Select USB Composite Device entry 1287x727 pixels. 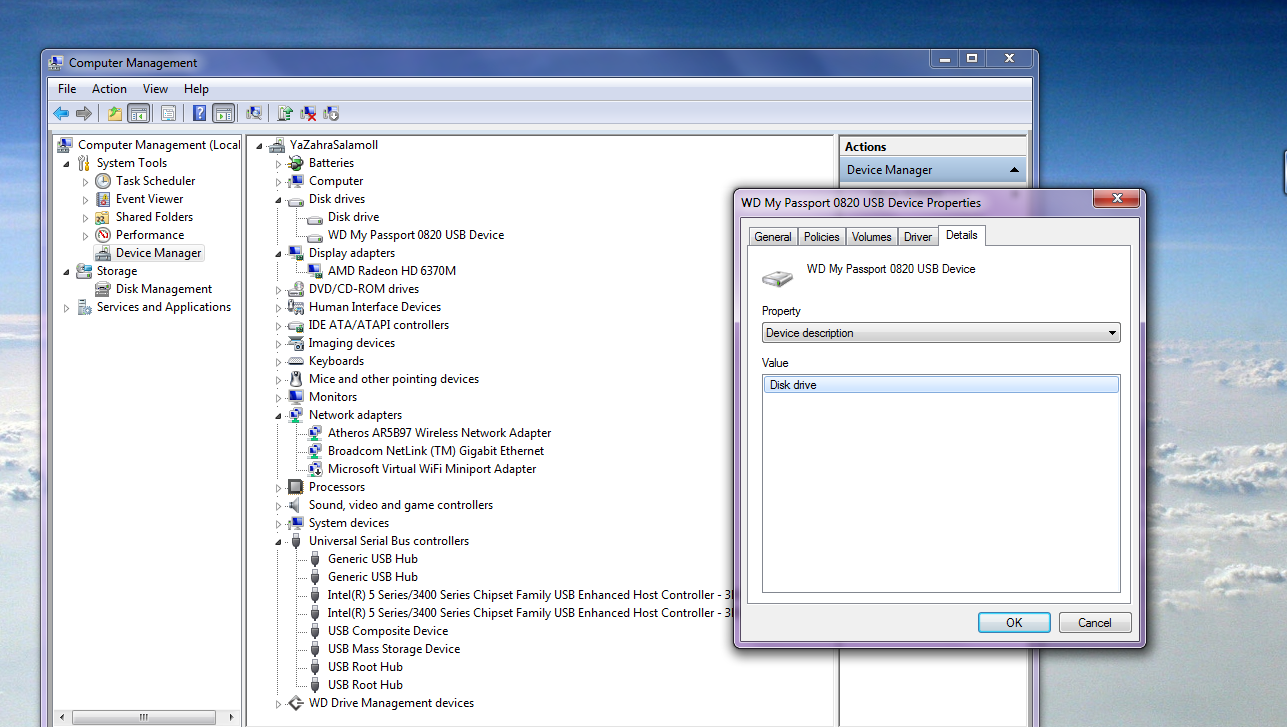point(388,631)
